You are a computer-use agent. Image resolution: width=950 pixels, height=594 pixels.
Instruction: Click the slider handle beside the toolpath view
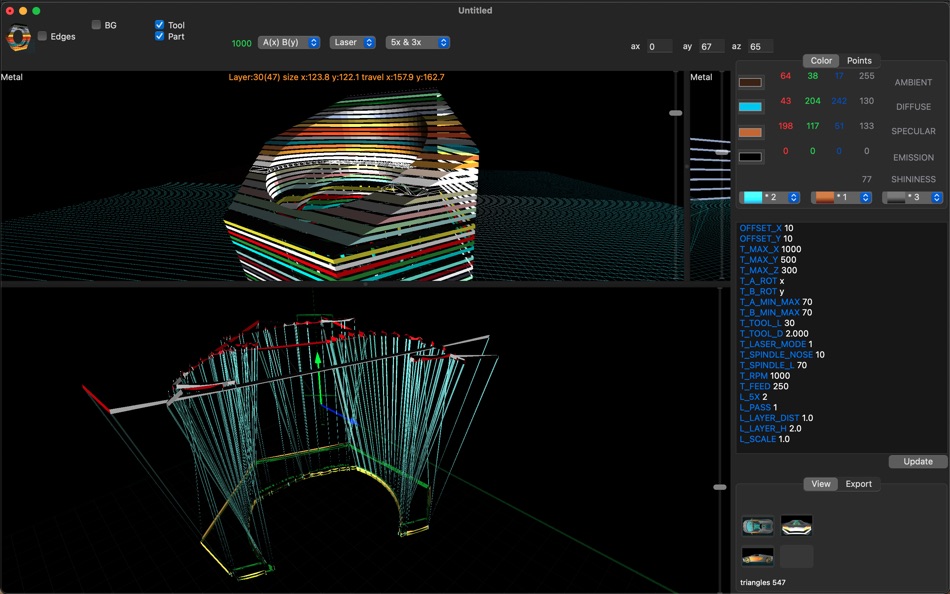pos(720,487)
